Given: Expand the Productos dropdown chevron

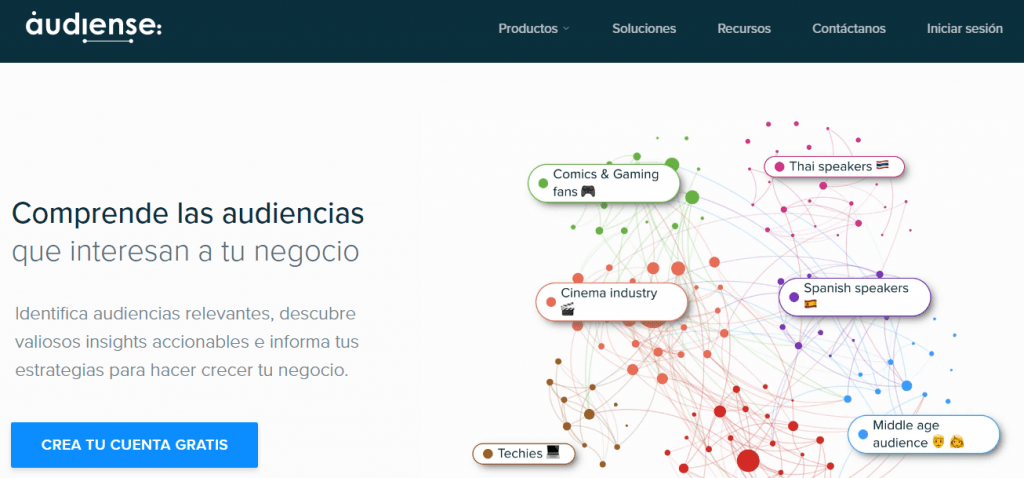Looking at the screenshot, I should coord(566,29).
